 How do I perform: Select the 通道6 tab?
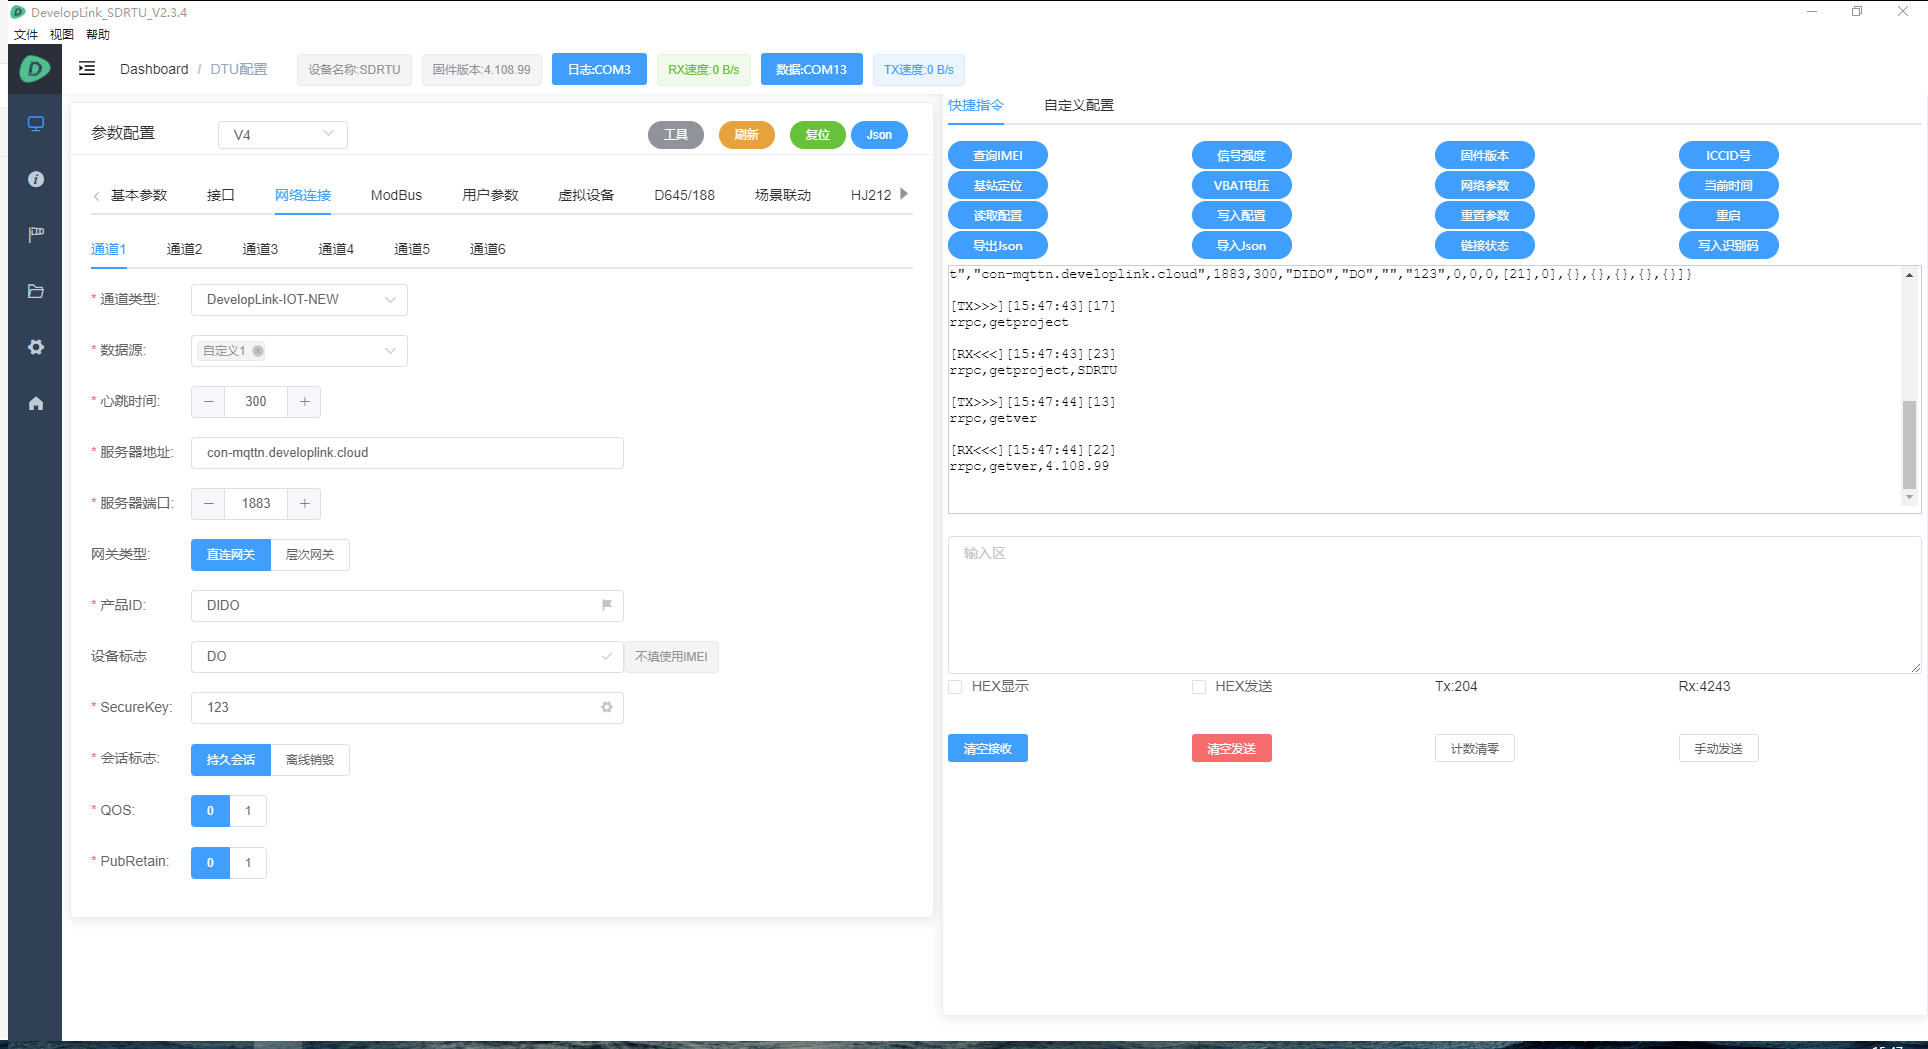(488, 249)
